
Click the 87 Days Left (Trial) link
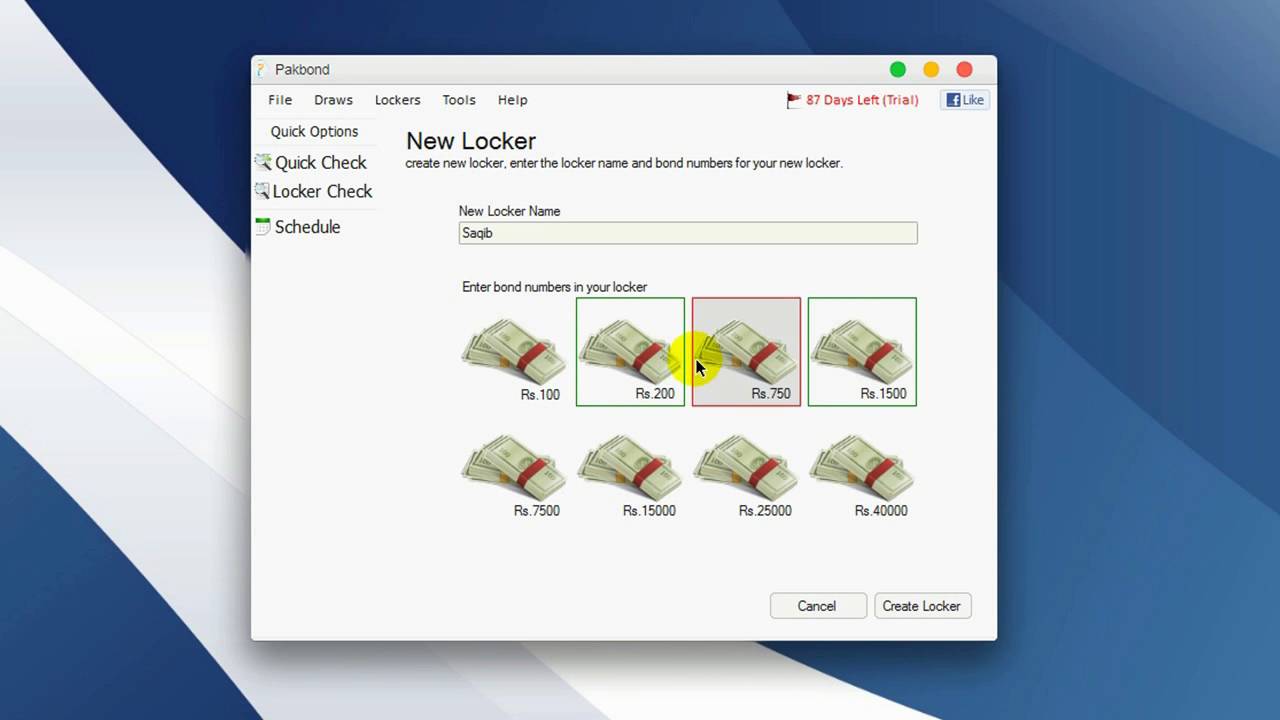[862, 100]
